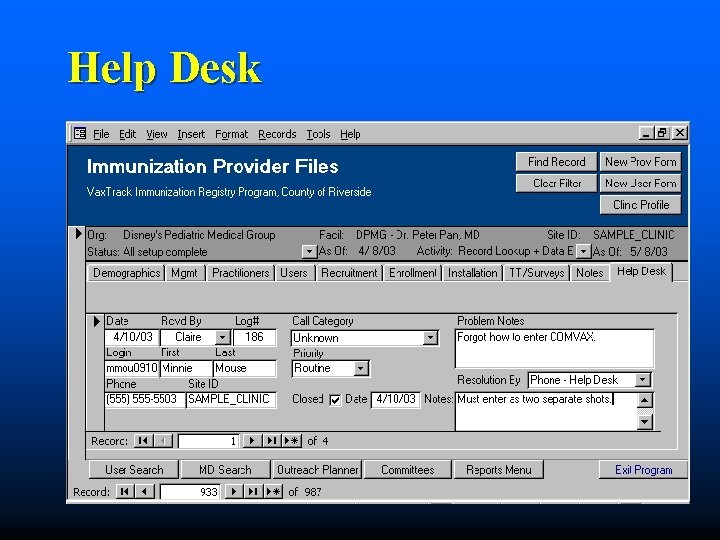
Task: Switch to the Demographics tab
Action: point(126,273)
